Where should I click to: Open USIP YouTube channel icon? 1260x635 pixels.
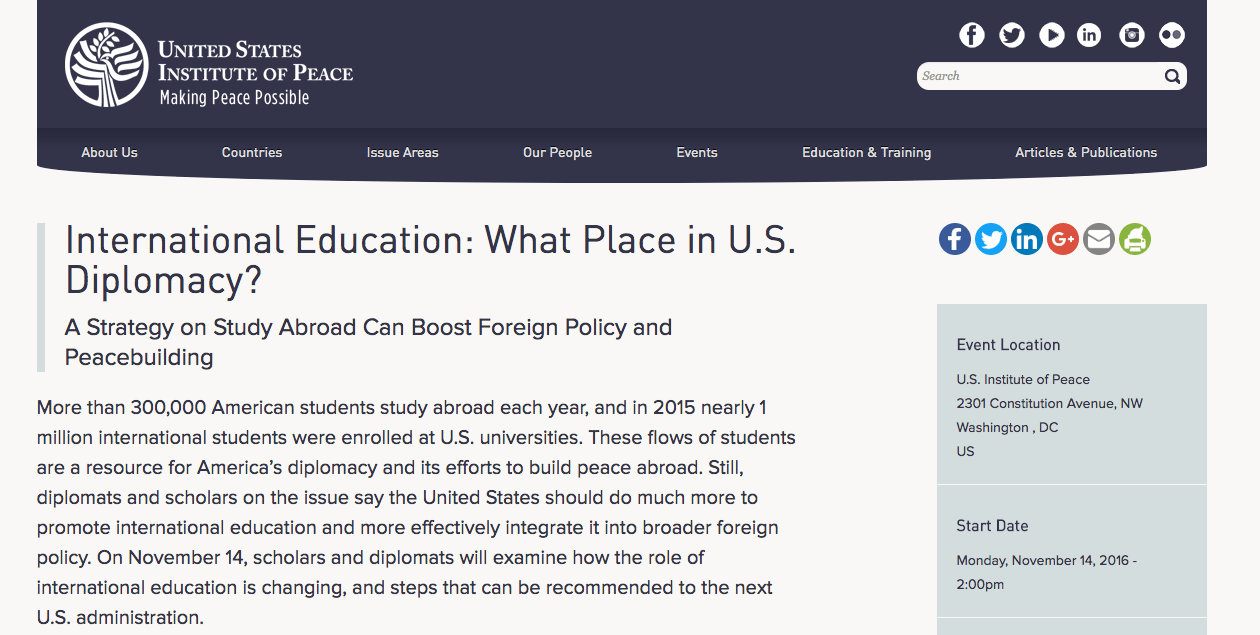pyautogui.click(x=1052, y=35)
